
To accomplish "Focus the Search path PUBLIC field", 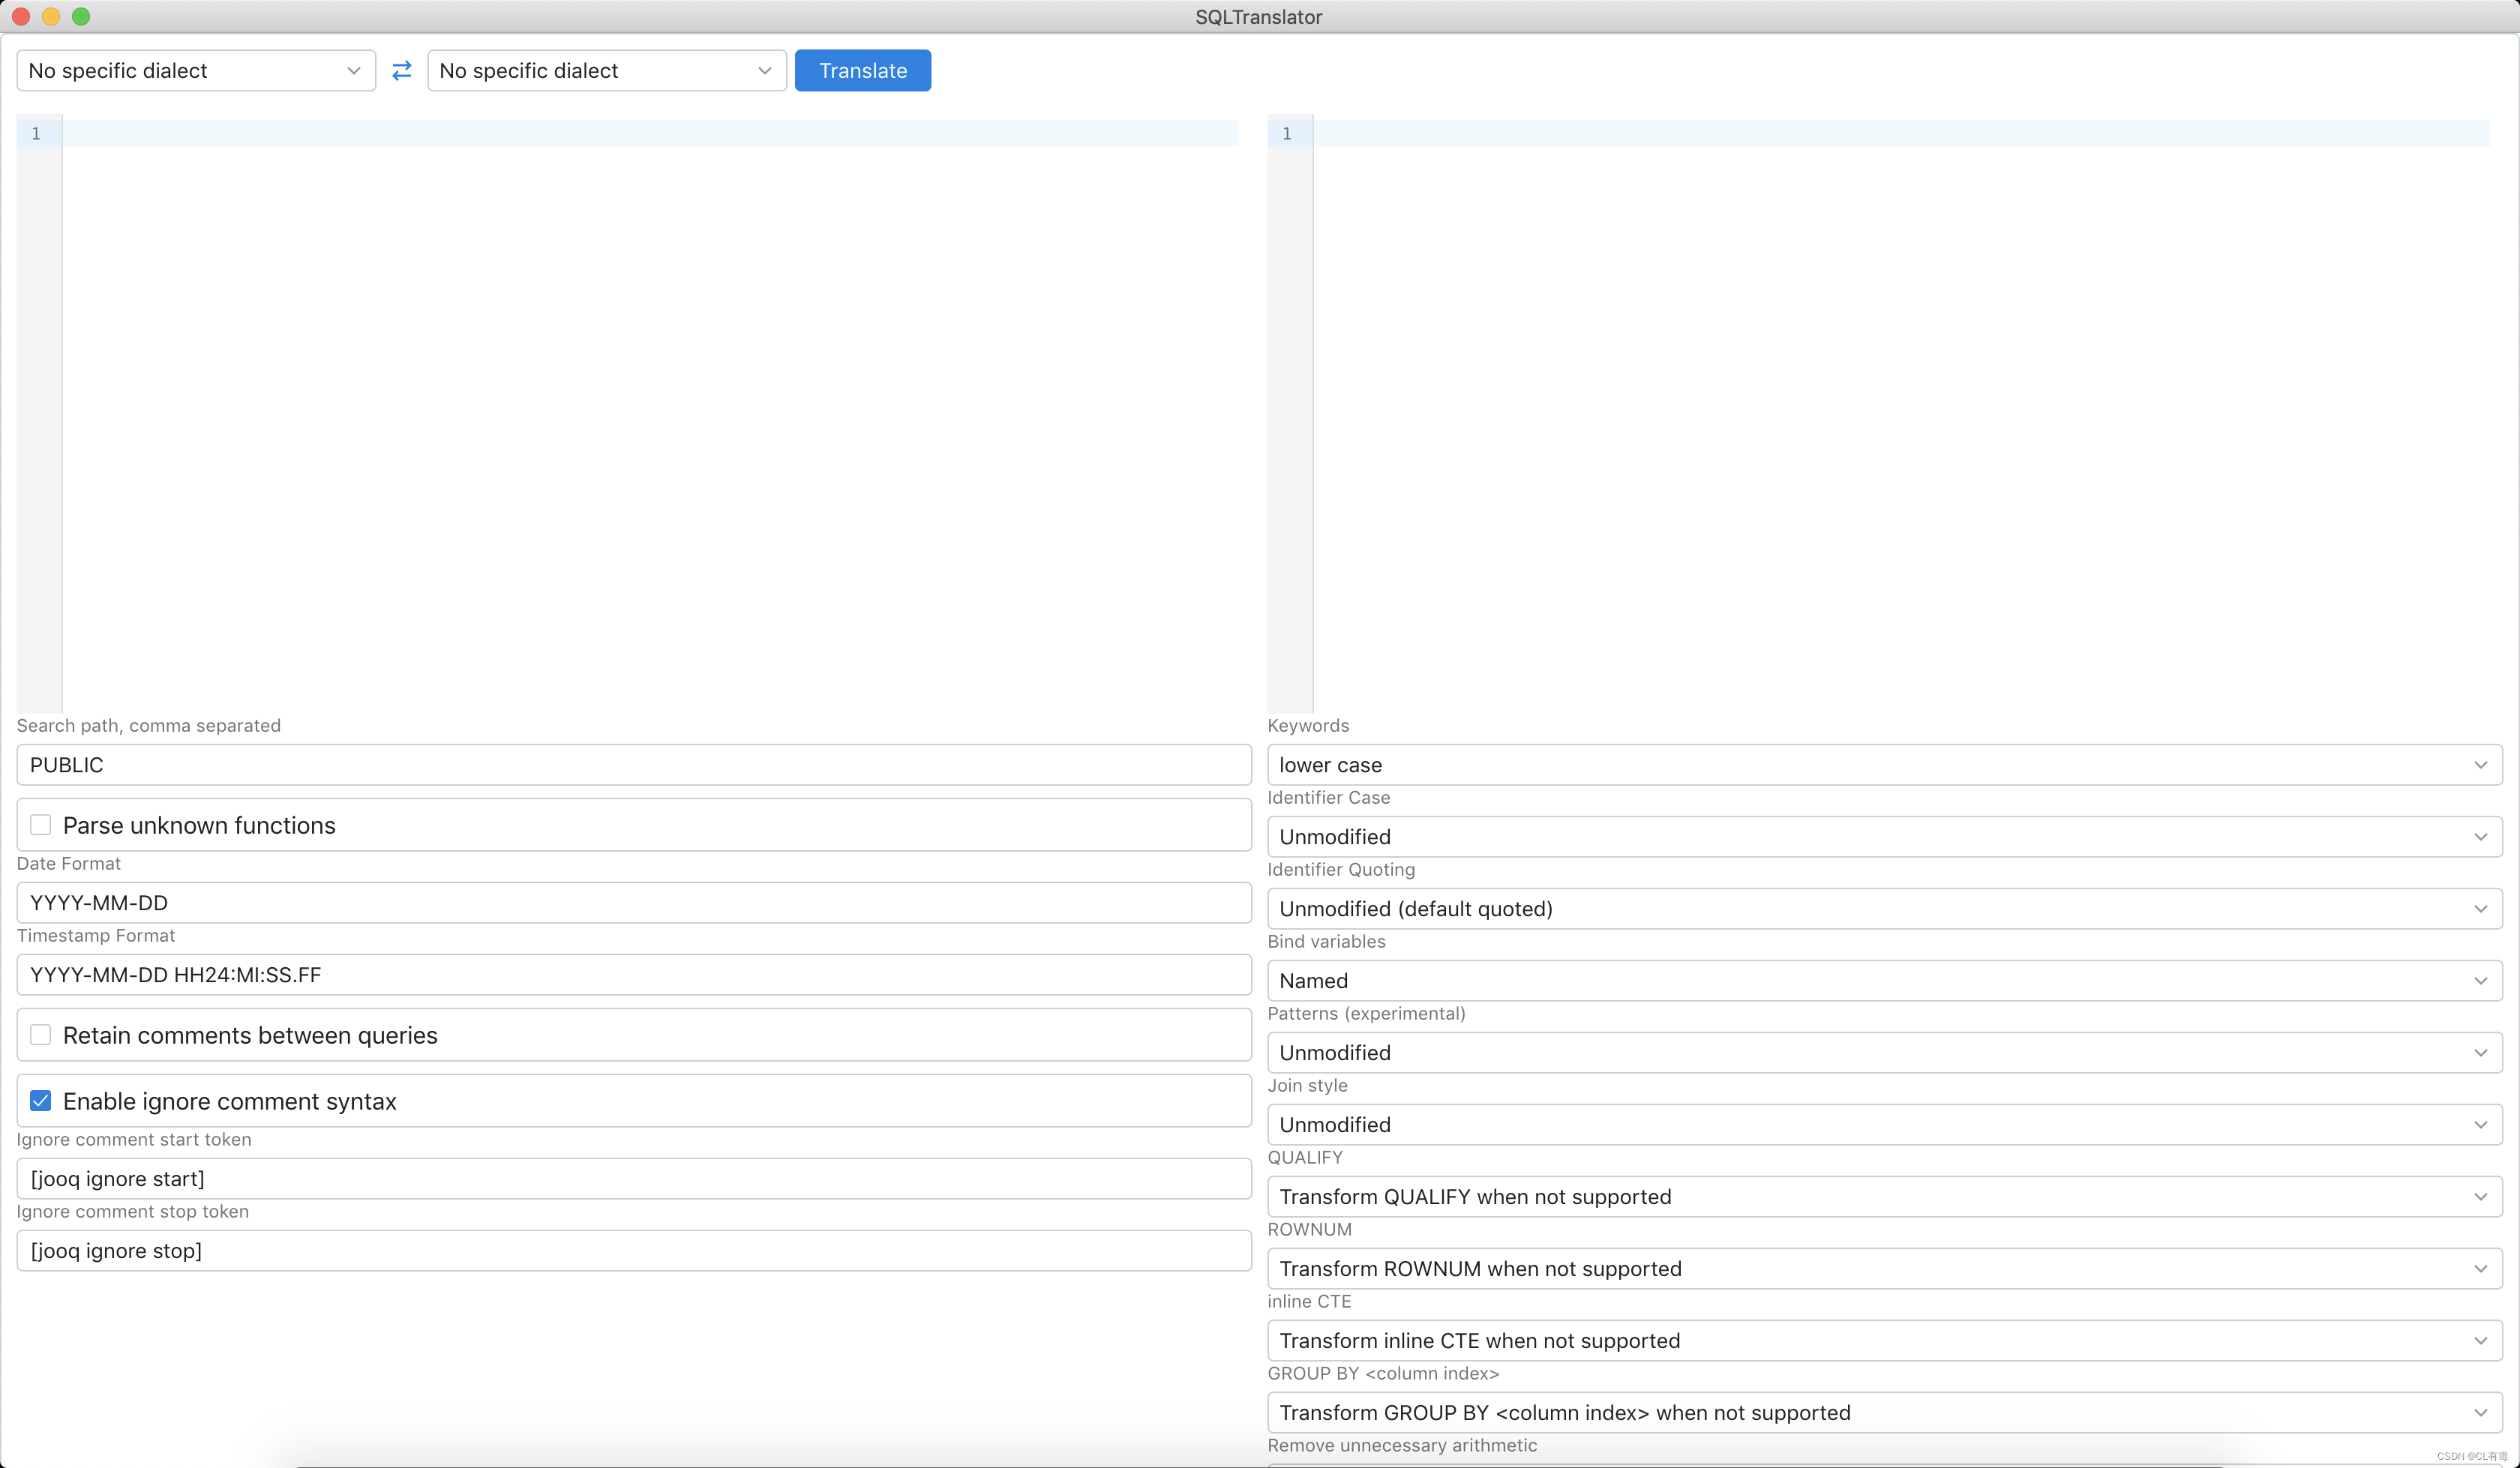I will 634,765.
